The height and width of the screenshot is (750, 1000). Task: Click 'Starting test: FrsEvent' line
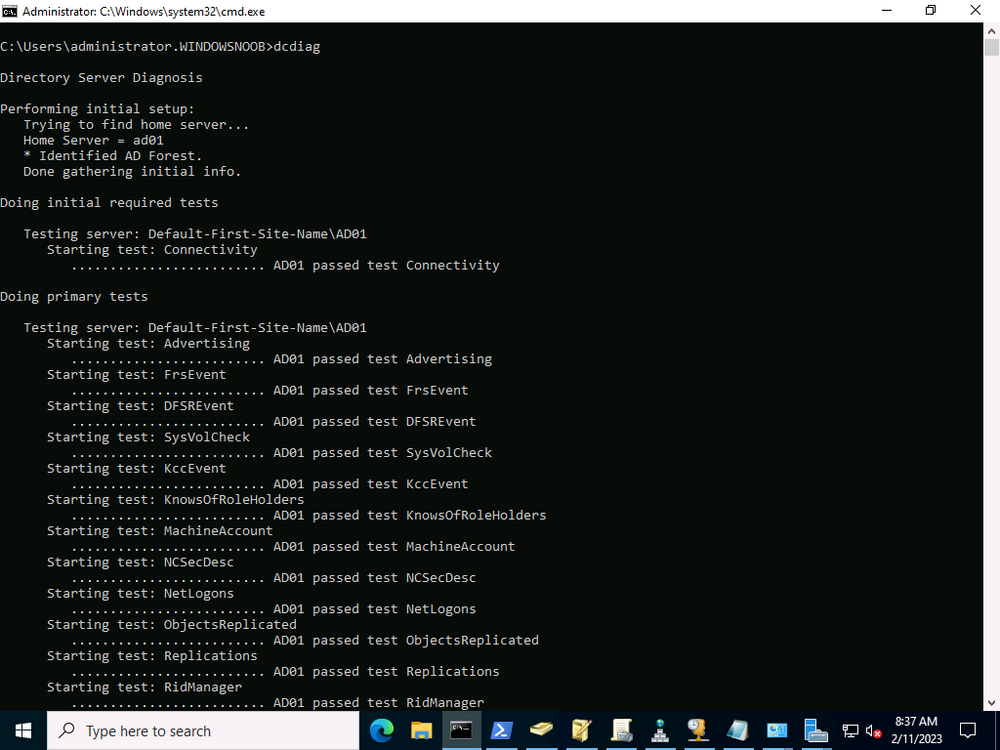point(136,374)
